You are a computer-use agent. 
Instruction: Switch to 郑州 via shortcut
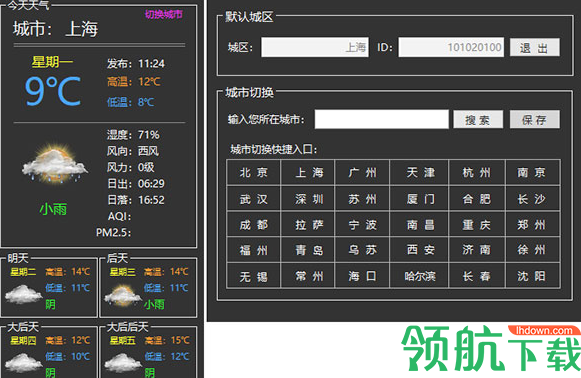click(x=533, y=225)
